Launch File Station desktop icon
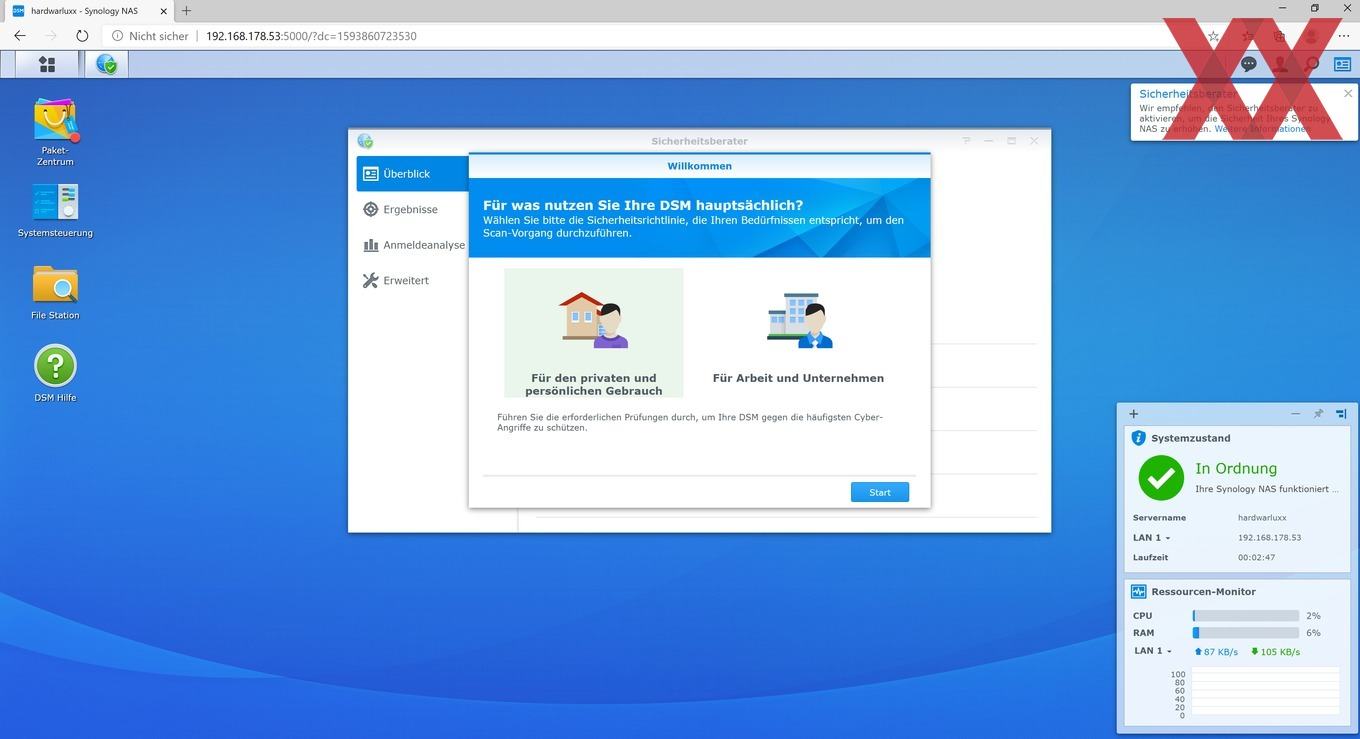 [55, 292]
